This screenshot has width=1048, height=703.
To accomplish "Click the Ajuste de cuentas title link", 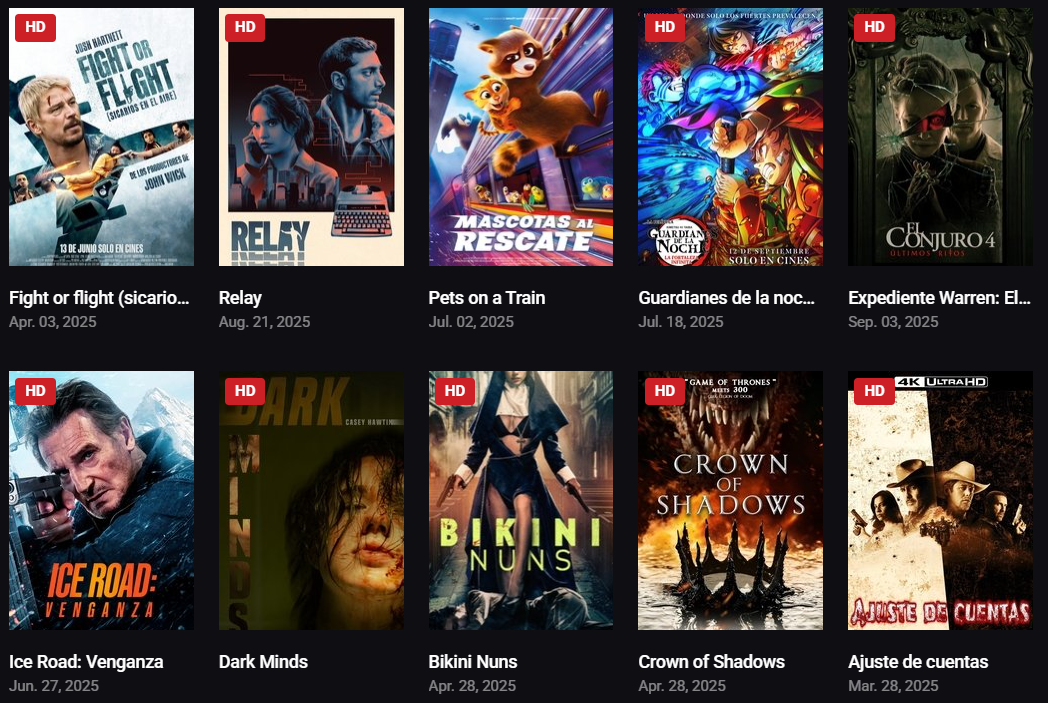I will (918, 662).
